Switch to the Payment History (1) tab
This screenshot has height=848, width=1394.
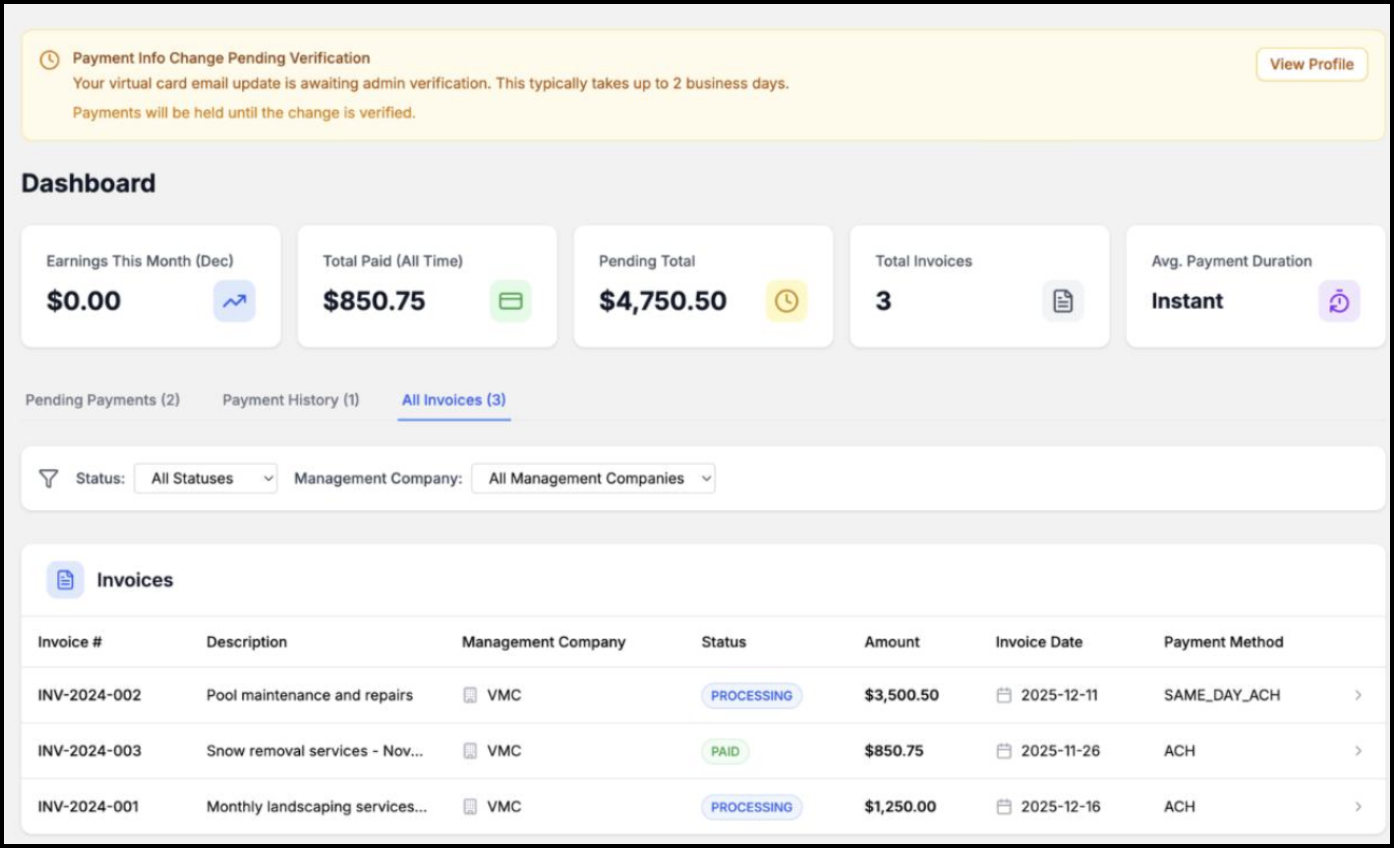click(x=291, y=400)
